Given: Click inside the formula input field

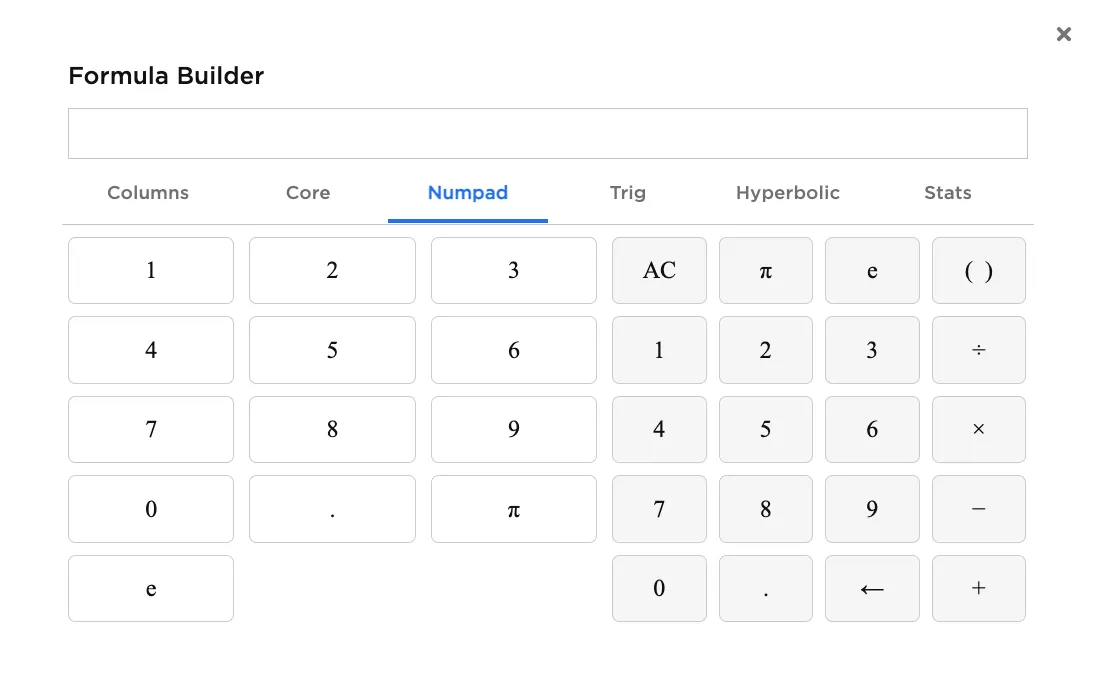Looking at the screenshot, I should (548, 132).
